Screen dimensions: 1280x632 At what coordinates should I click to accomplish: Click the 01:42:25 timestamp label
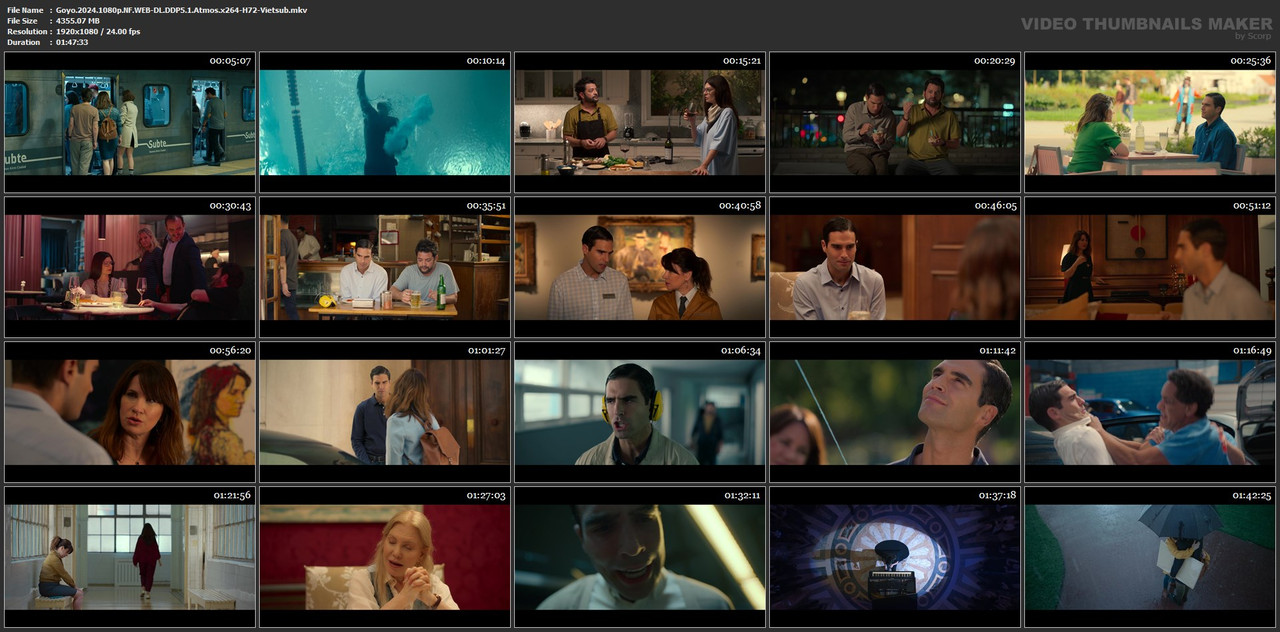tap(1251, 496)
